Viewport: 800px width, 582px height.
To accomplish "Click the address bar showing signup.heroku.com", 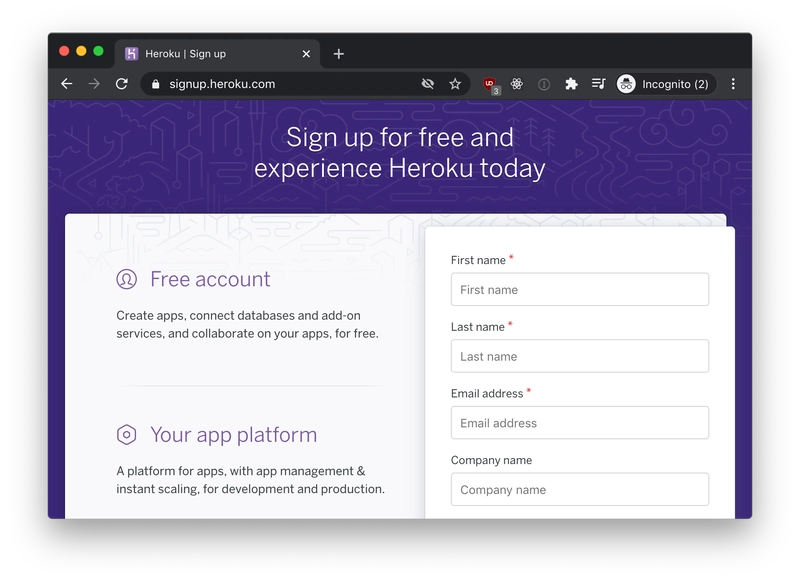I will [250, 85].
